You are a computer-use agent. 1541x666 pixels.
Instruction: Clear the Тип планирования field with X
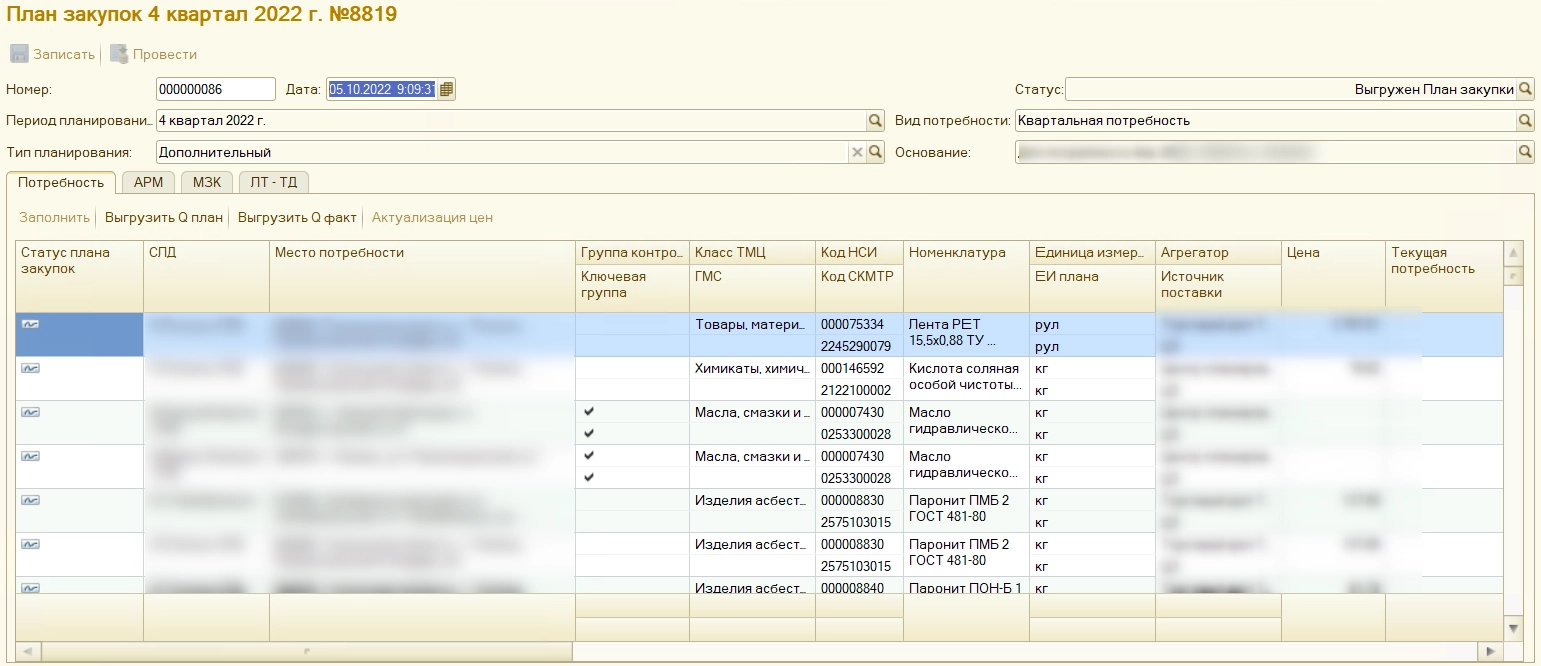(x=857, y=153)
